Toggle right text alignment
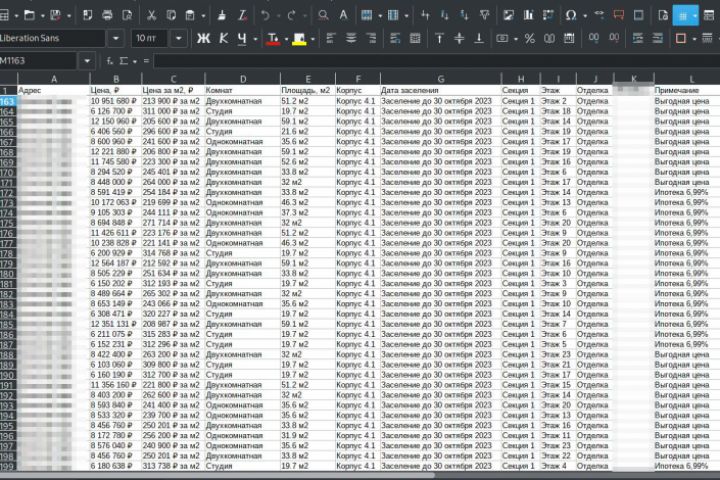Screen dimensions: 720x480 point(370,39)
